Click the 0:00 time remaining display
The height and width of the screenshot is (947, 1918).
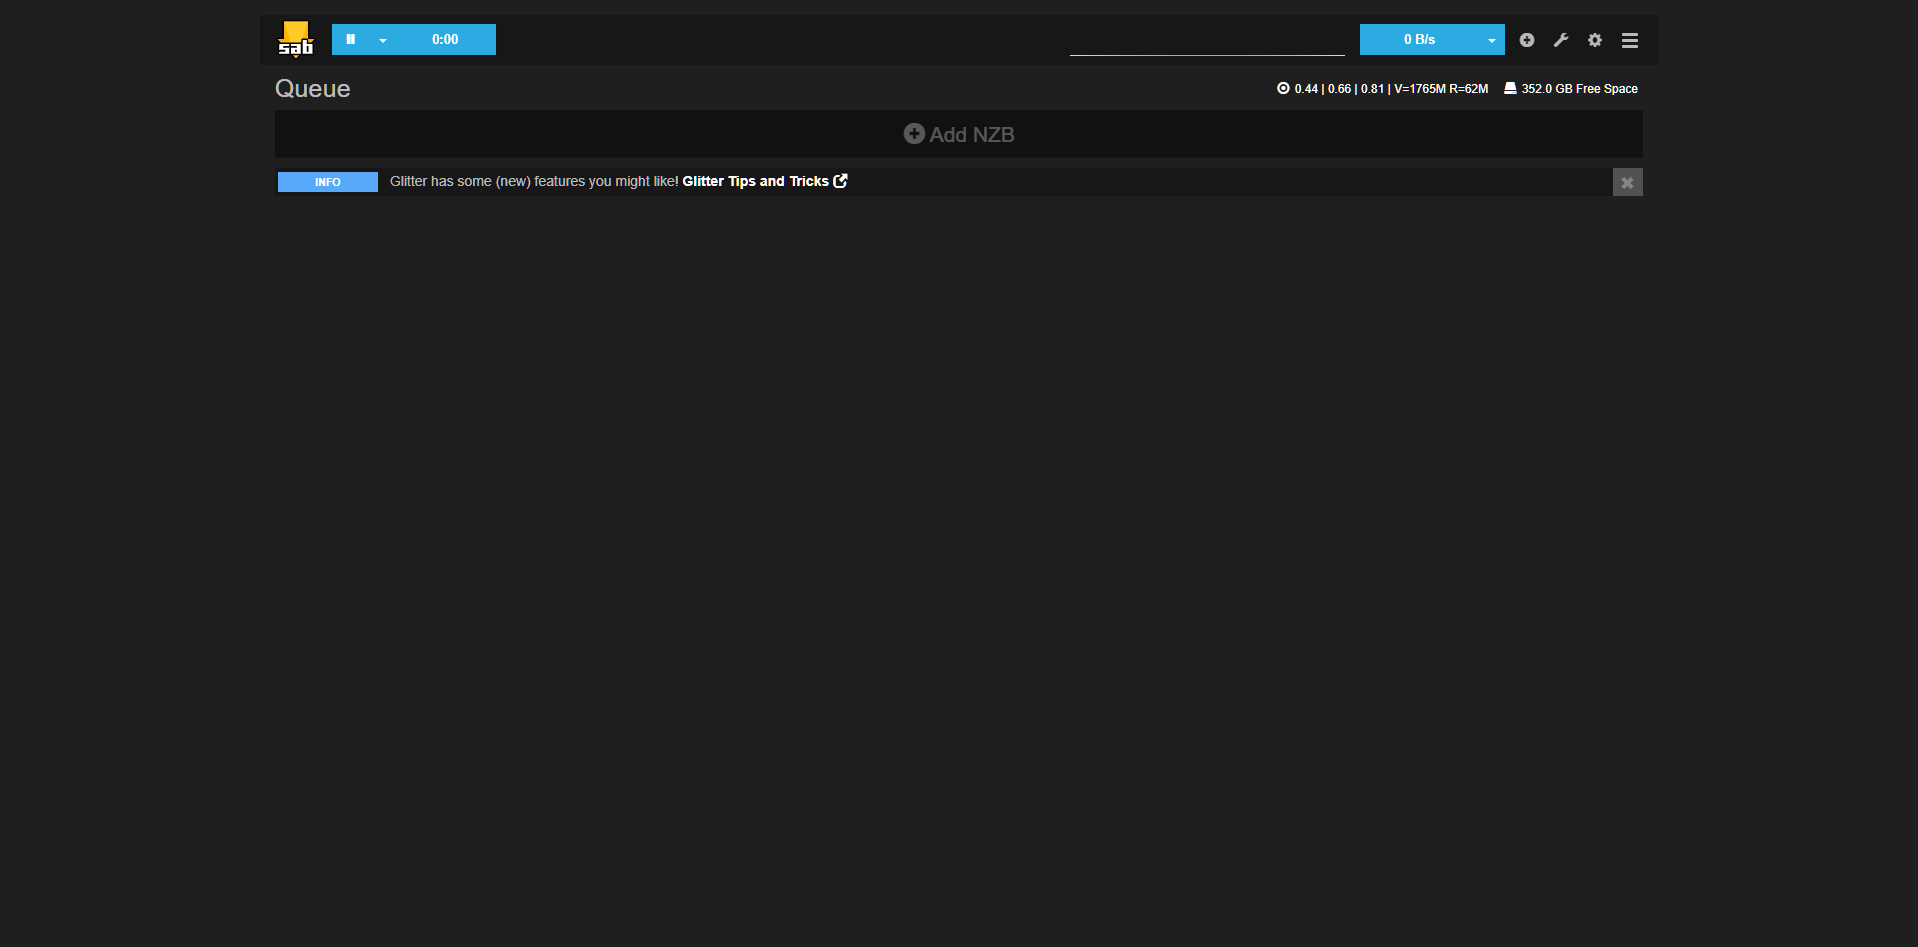coord(445,40)
